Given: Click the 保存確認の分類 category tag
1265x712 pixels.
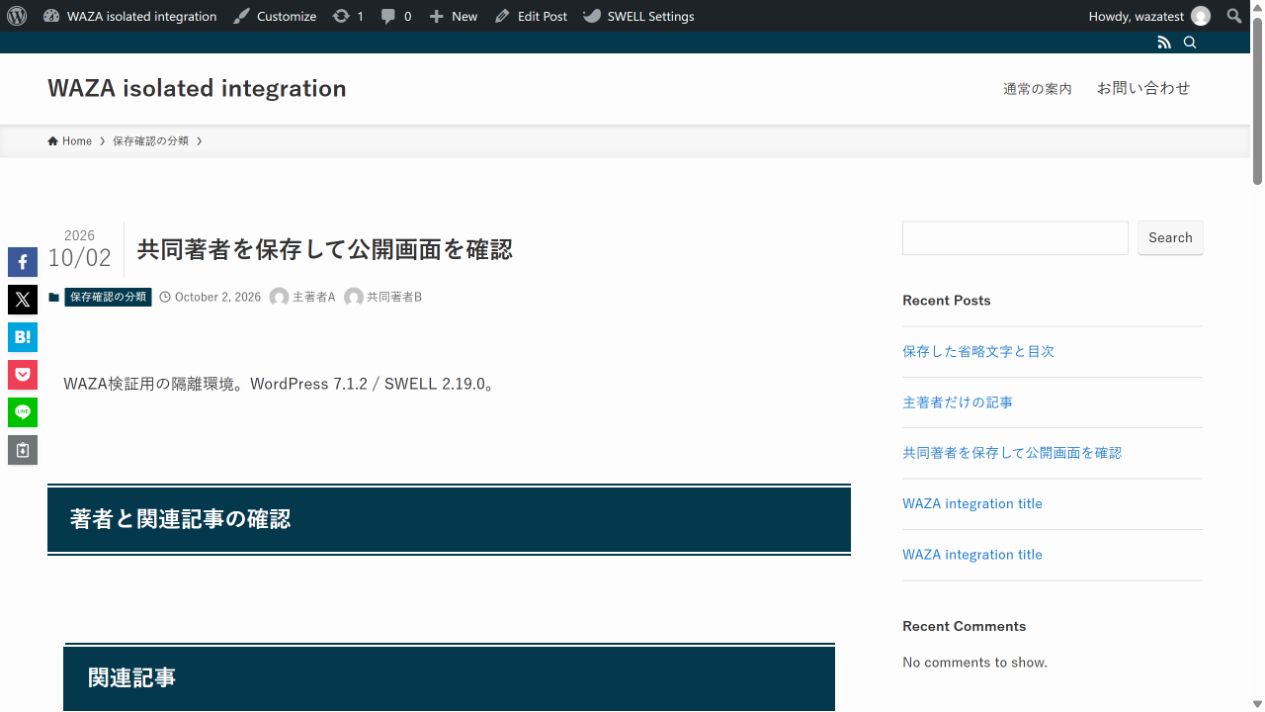Looking at the screenshot, I should click(x=108, y=297).
